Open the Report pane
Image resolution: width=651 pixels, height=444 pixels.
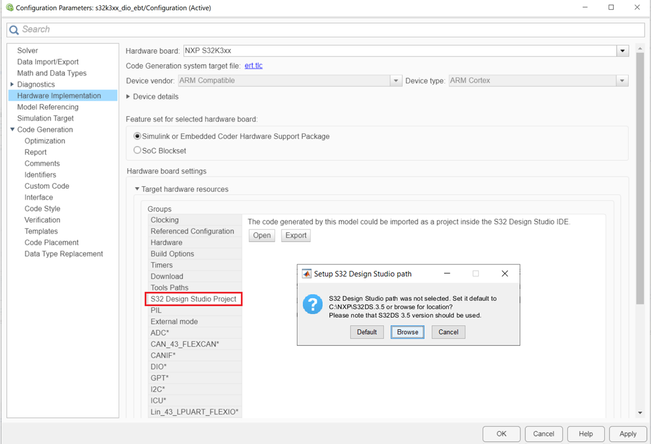(35, 152)
